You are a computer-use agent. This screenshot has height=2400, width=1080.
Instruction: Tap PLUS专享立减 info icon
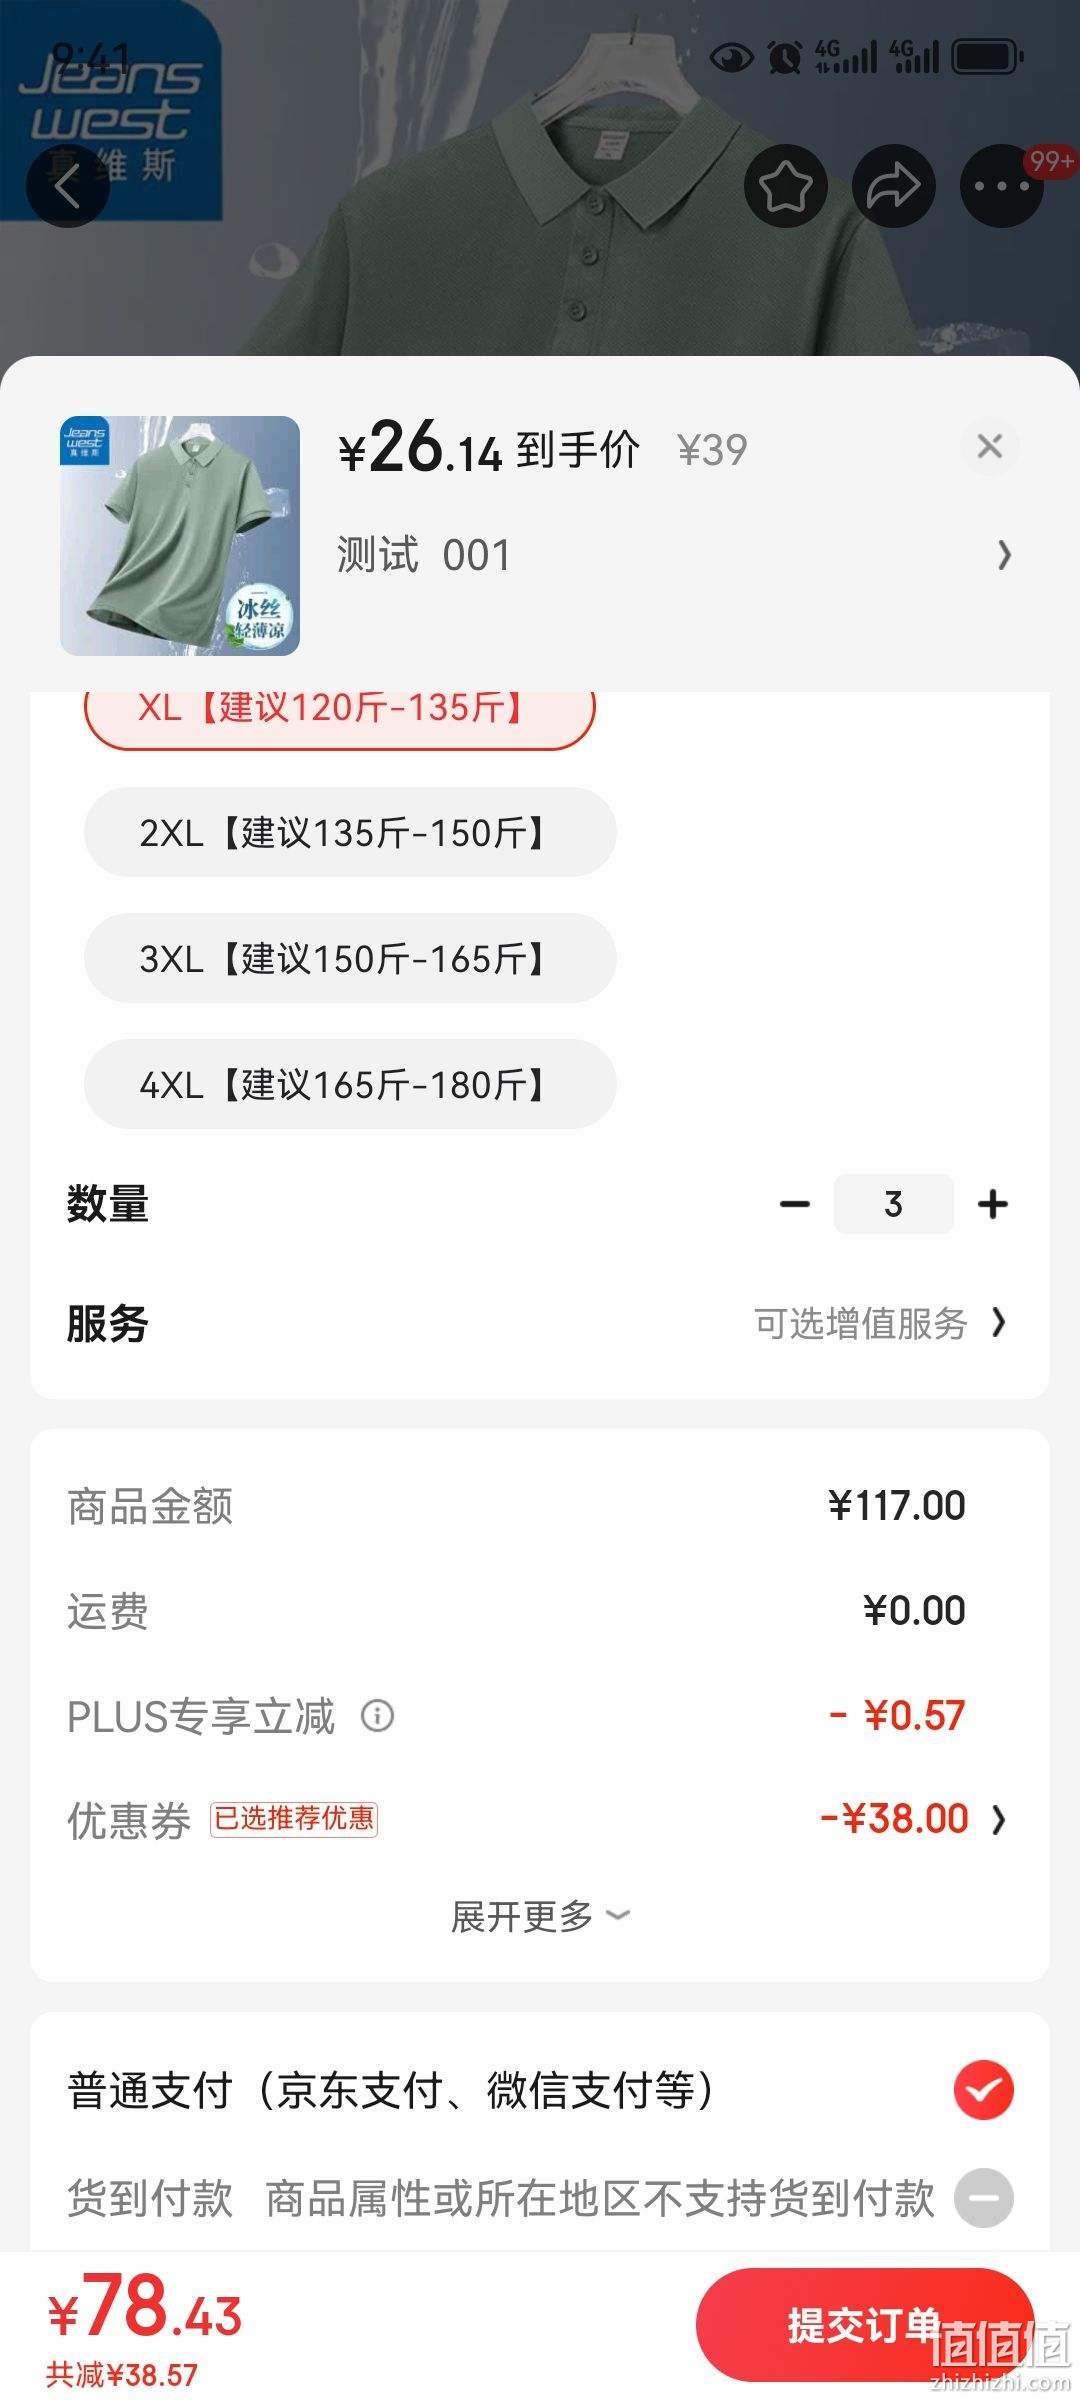[377, 1716]
